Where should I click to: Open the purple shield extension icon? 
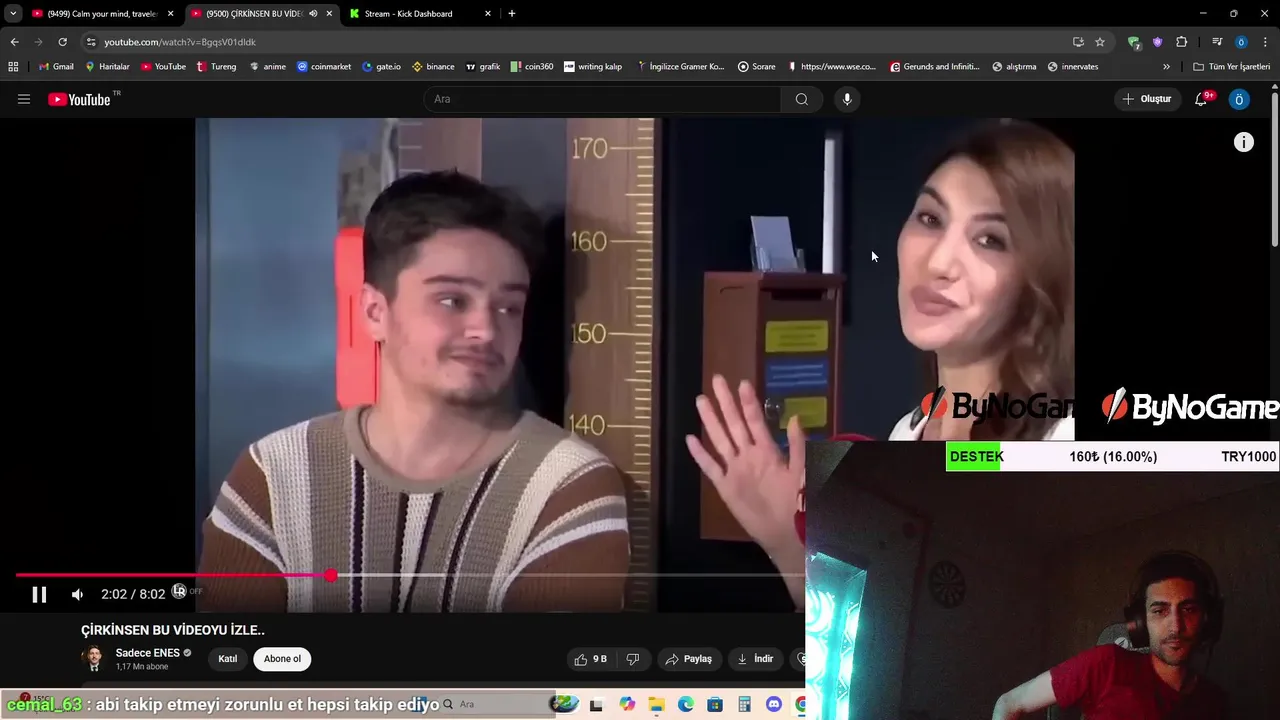pyautogui.click(x=1158, y=42)
